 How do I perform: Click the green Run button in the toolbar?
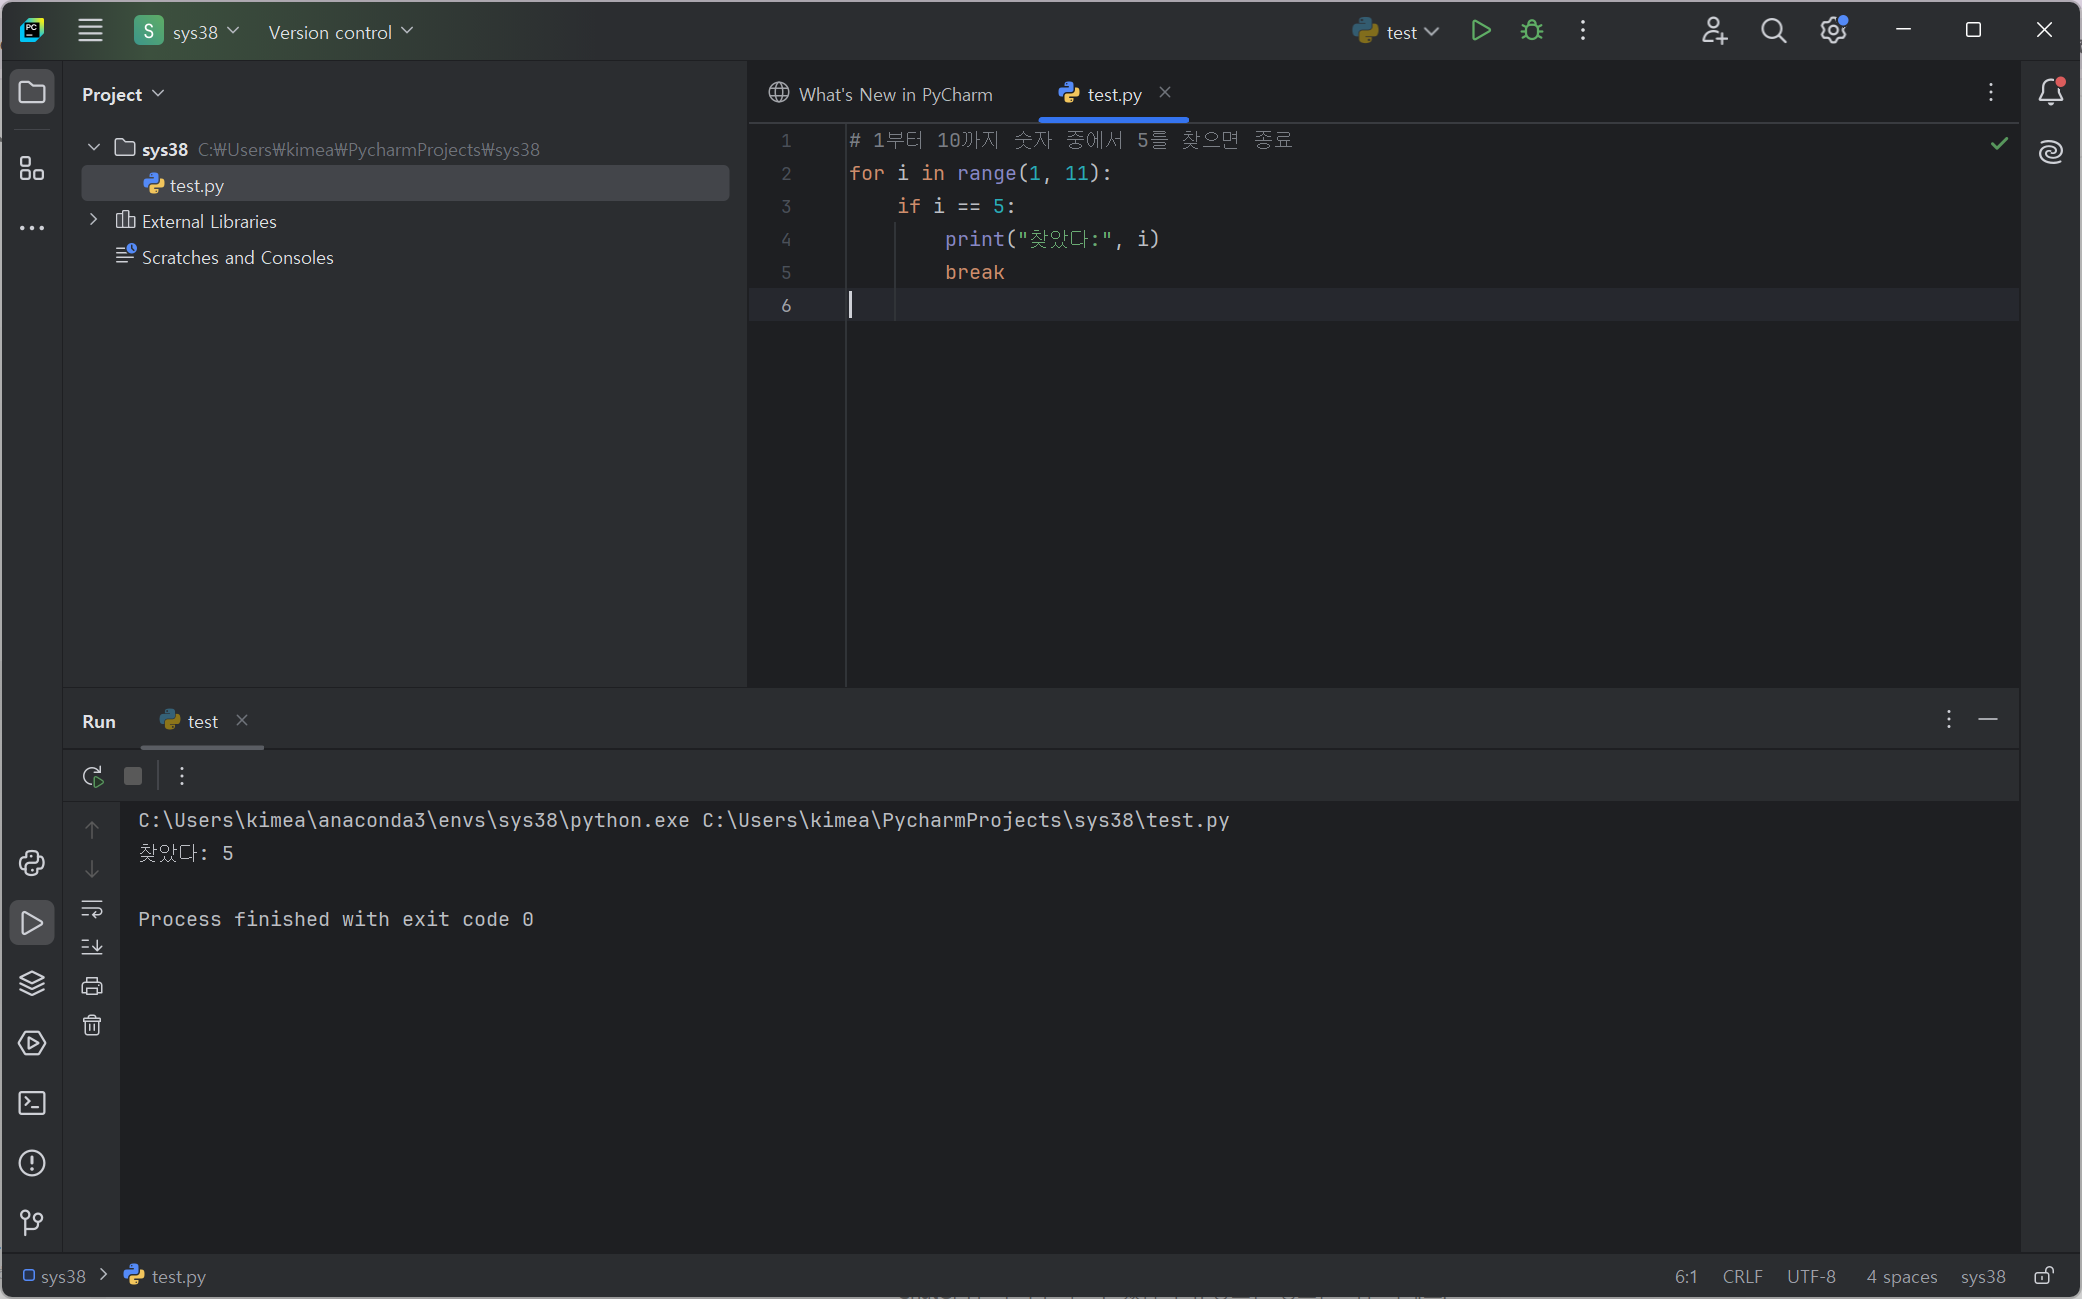pos(1481,31)
